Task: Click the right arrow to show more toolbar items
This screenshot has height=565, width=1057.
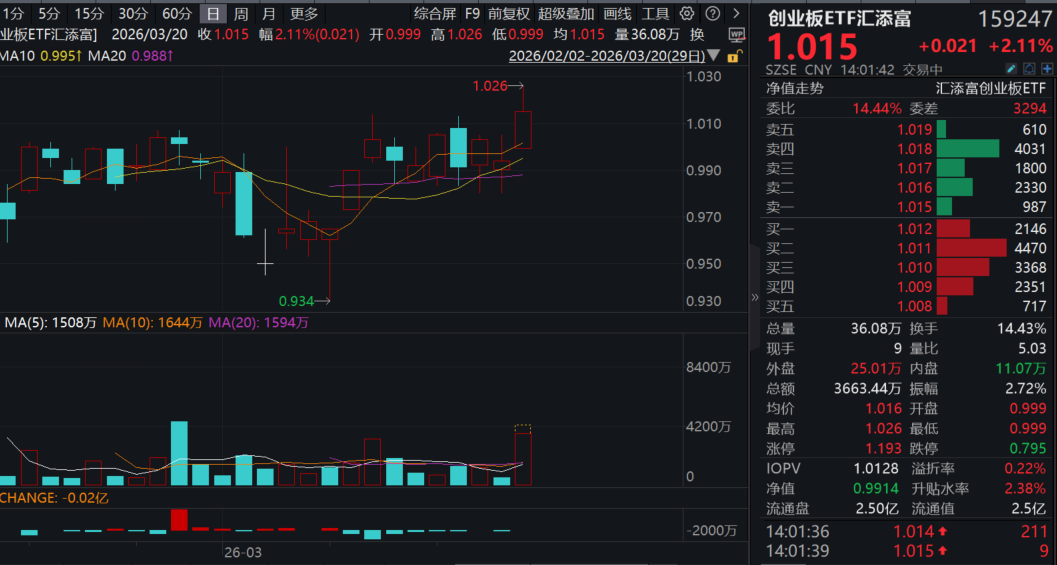Action: coord(735,14)
